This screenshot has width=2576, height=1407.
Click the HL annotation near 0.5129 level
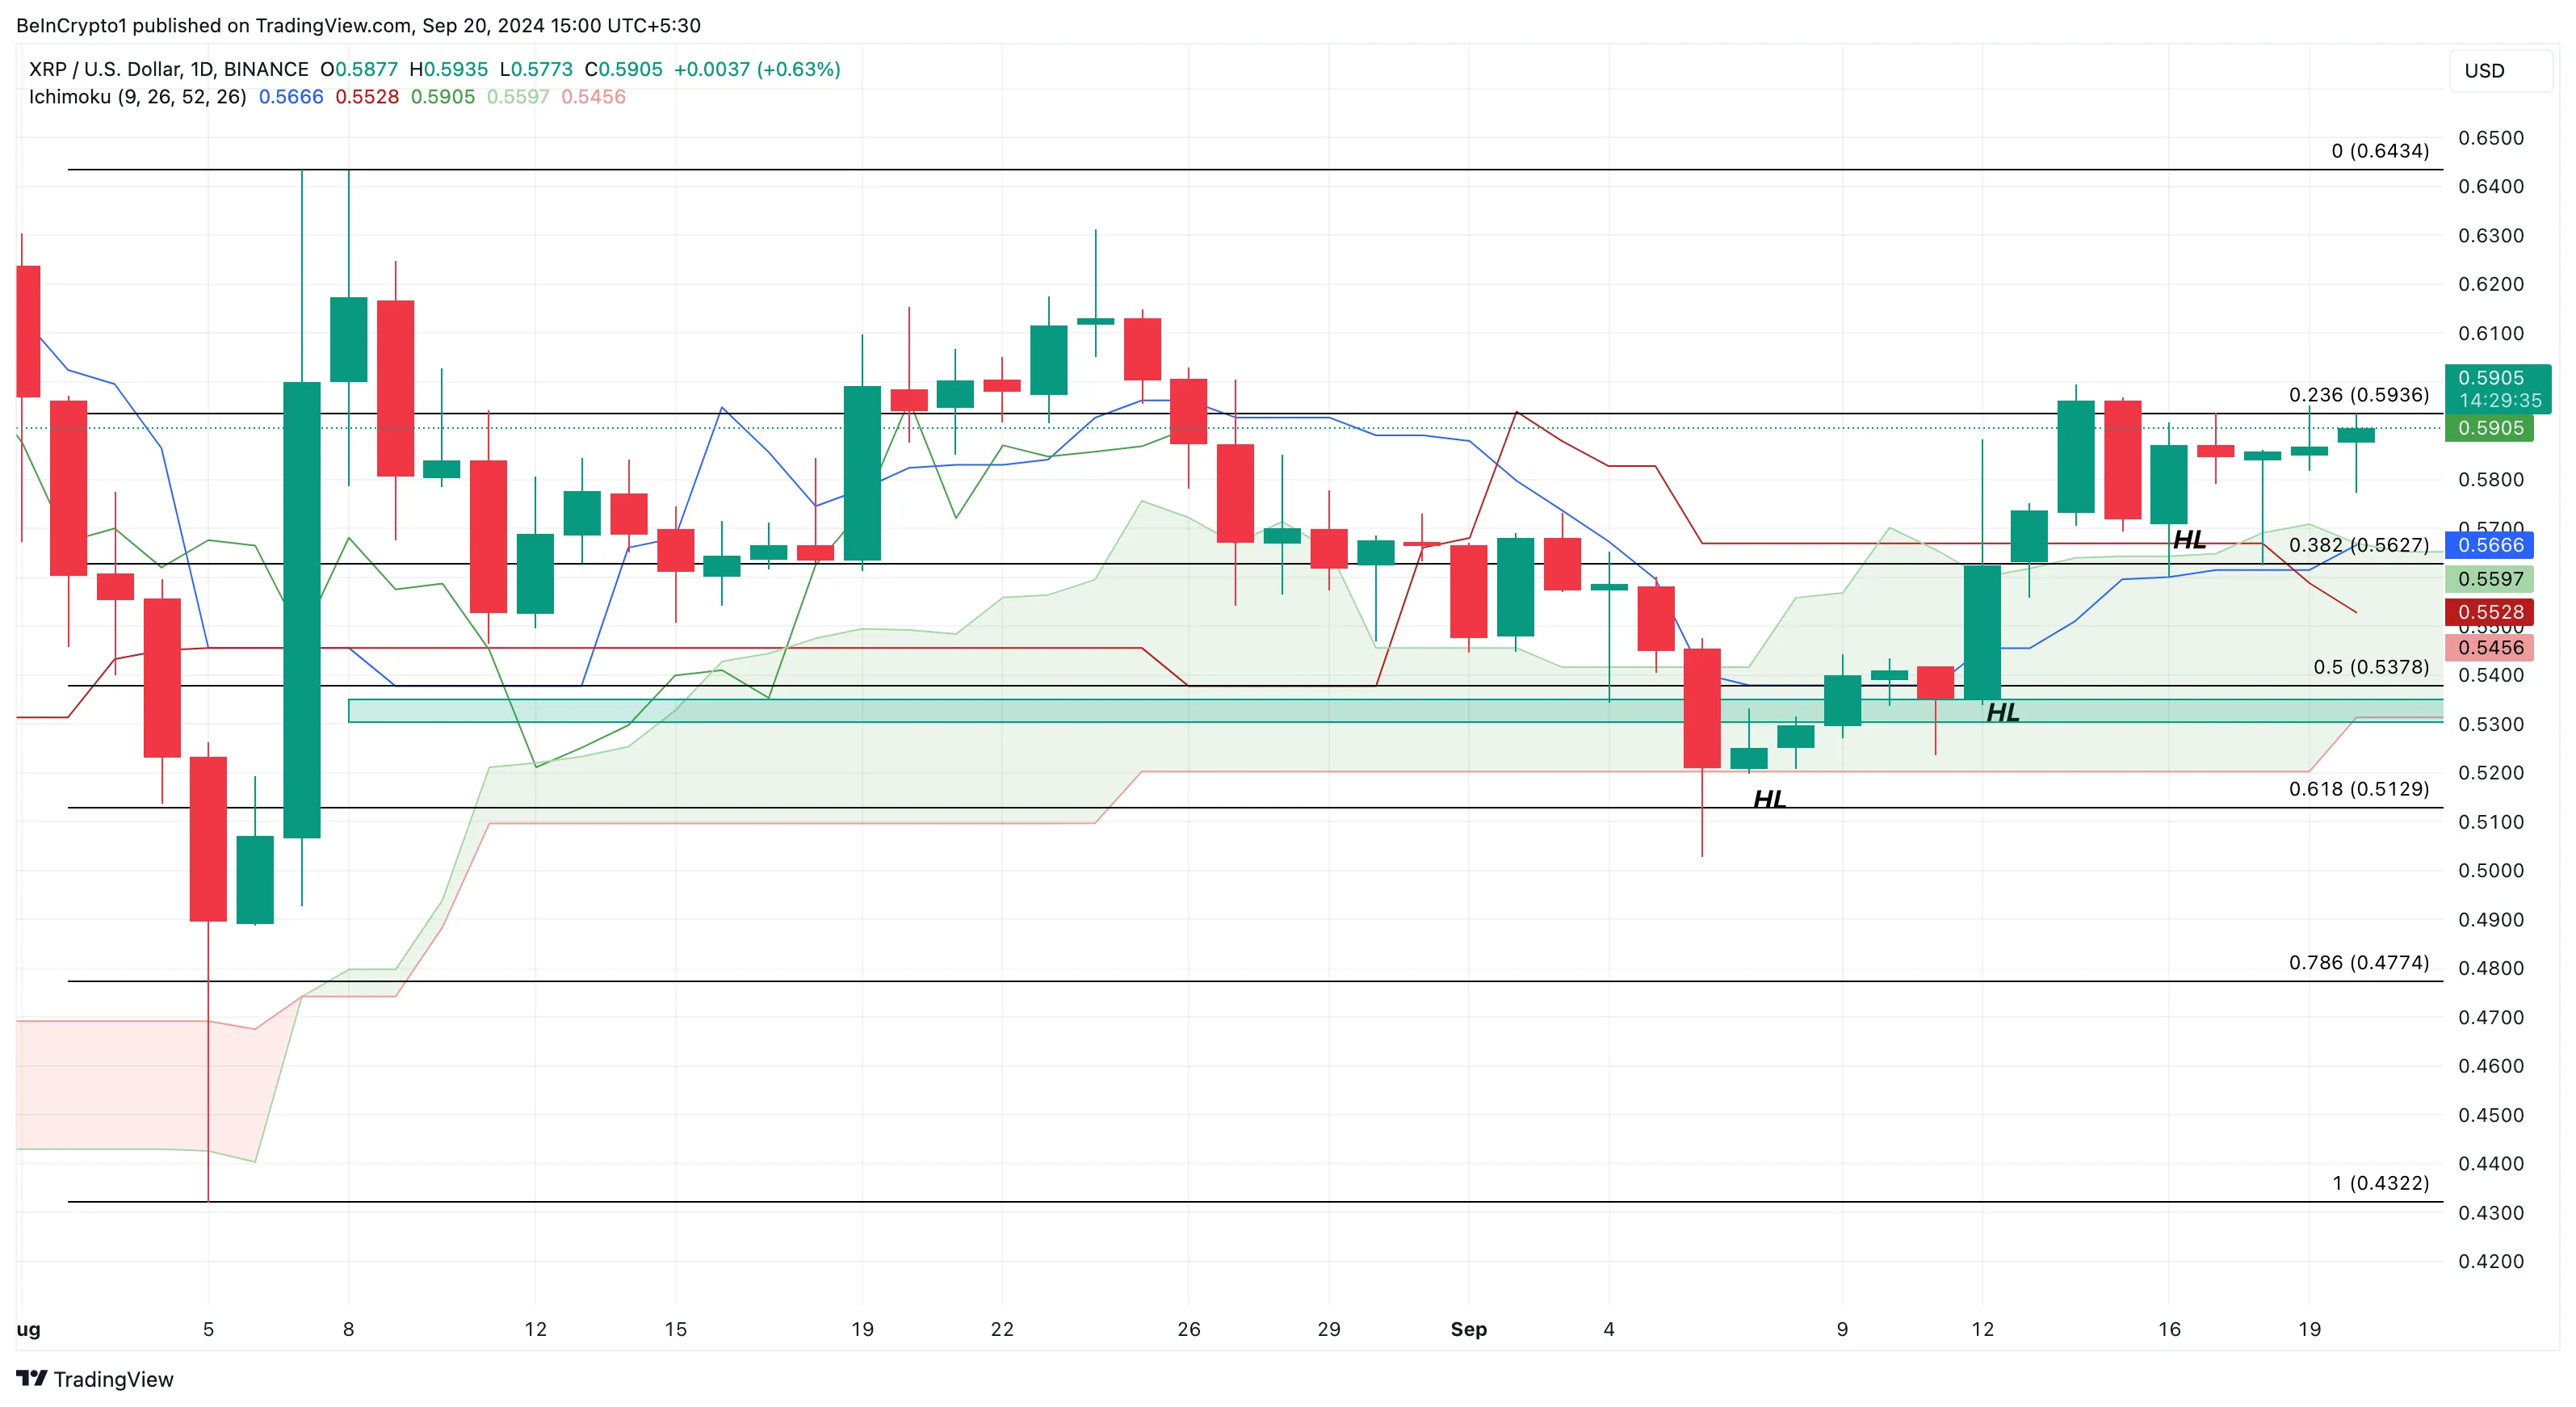[x=1769, y=799]
